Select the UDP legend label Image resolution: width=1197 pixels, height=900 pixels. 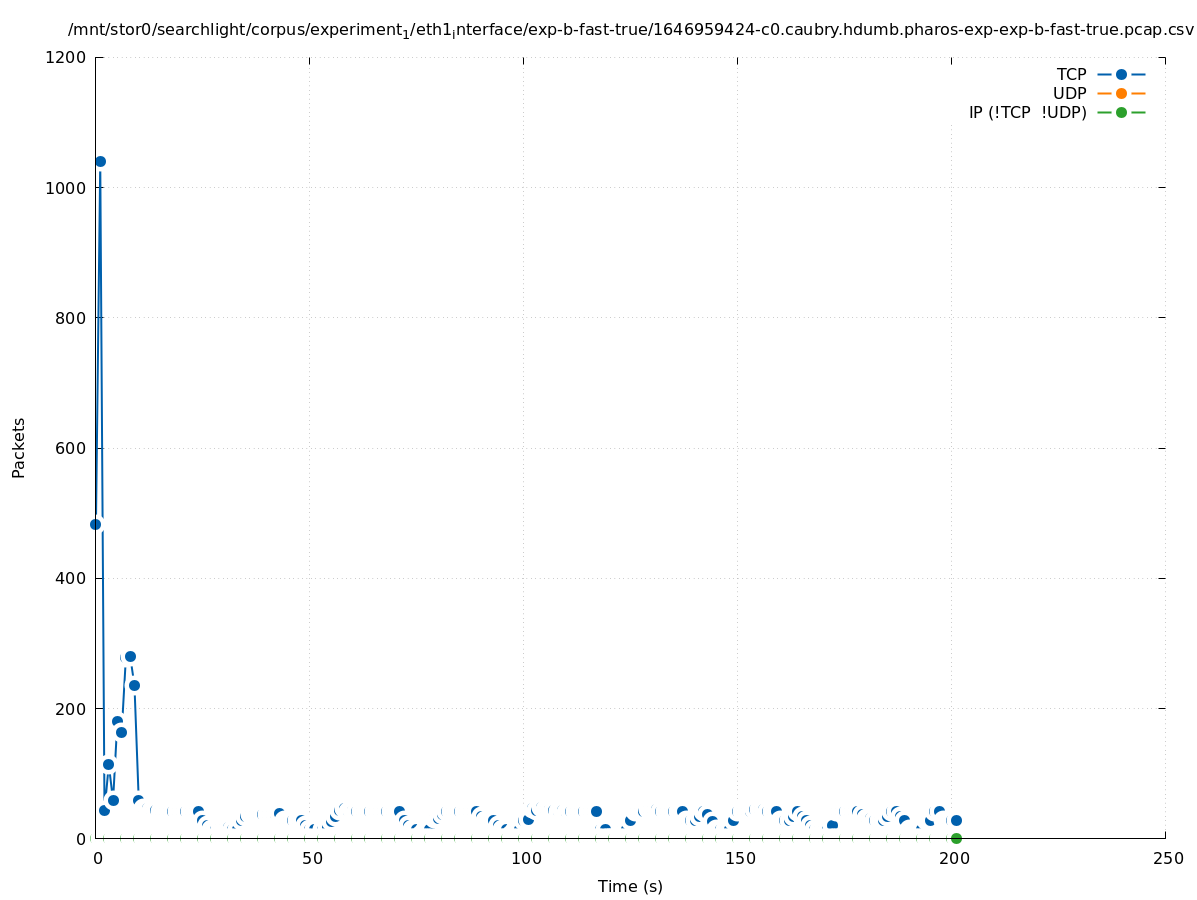point(1069,94)
